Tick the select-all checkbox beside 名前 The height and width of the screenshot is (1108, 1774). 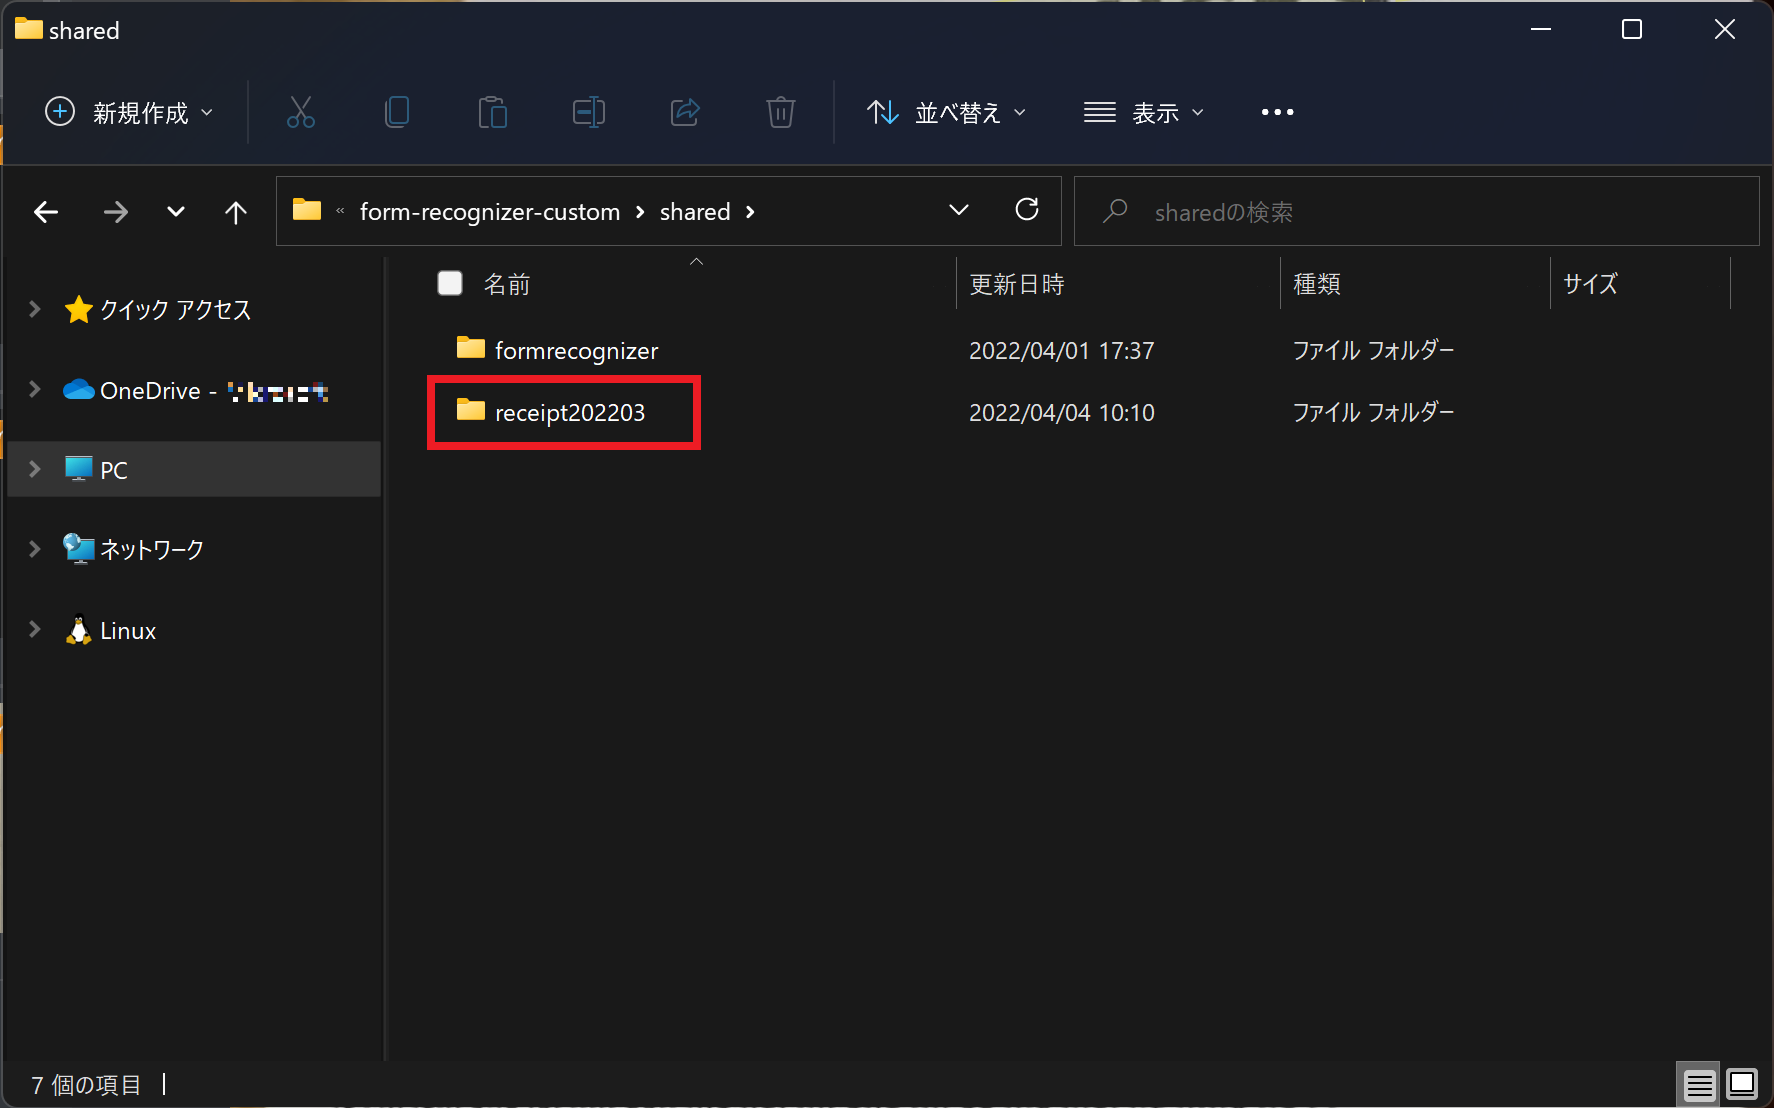pos(450,283)
